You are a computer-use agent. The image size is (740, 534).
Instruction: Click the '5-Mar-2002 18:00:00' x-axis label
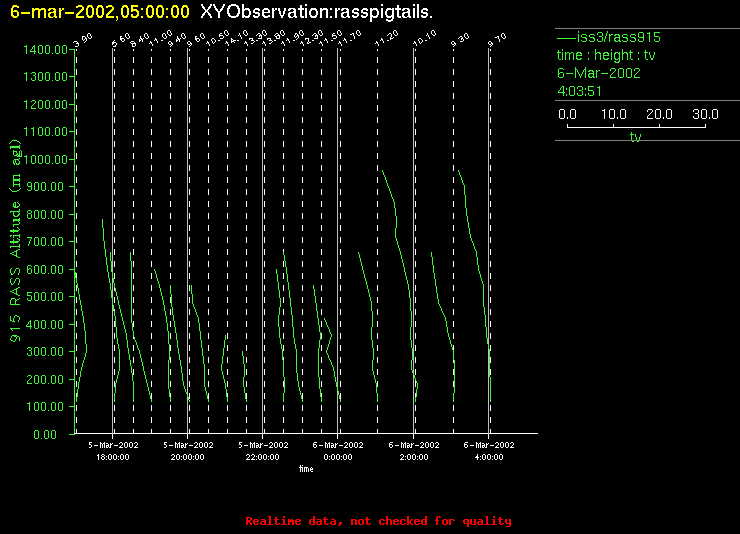[x=113, y=451]
